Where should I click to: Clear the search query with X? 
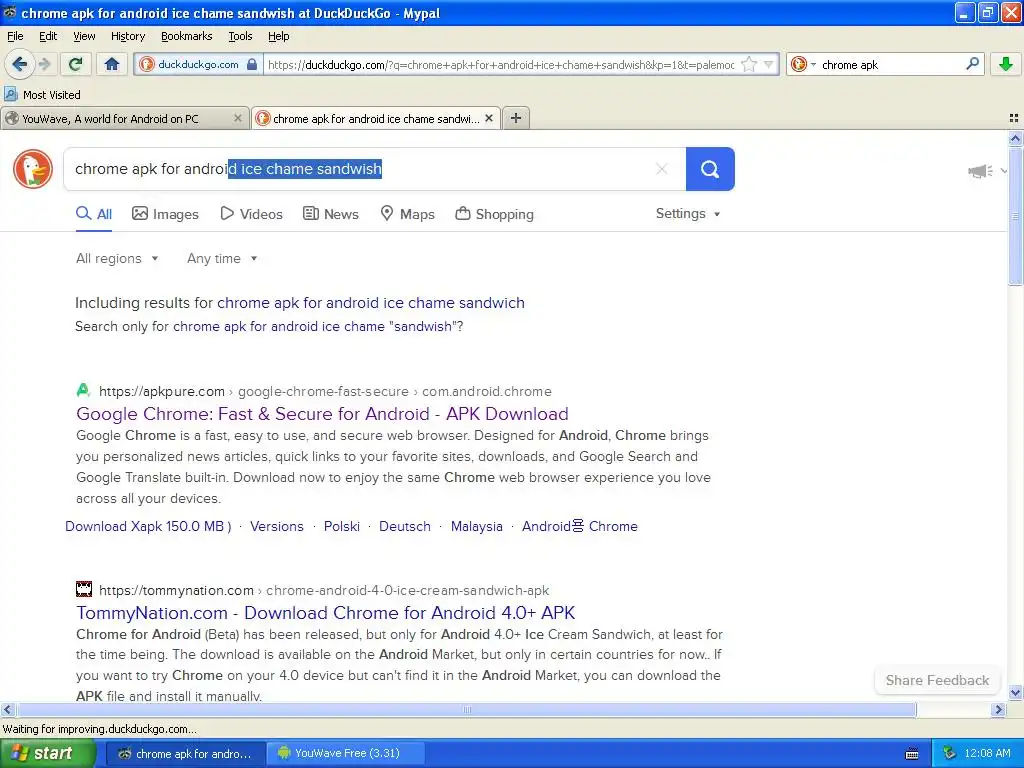click(x=662, y=168)
